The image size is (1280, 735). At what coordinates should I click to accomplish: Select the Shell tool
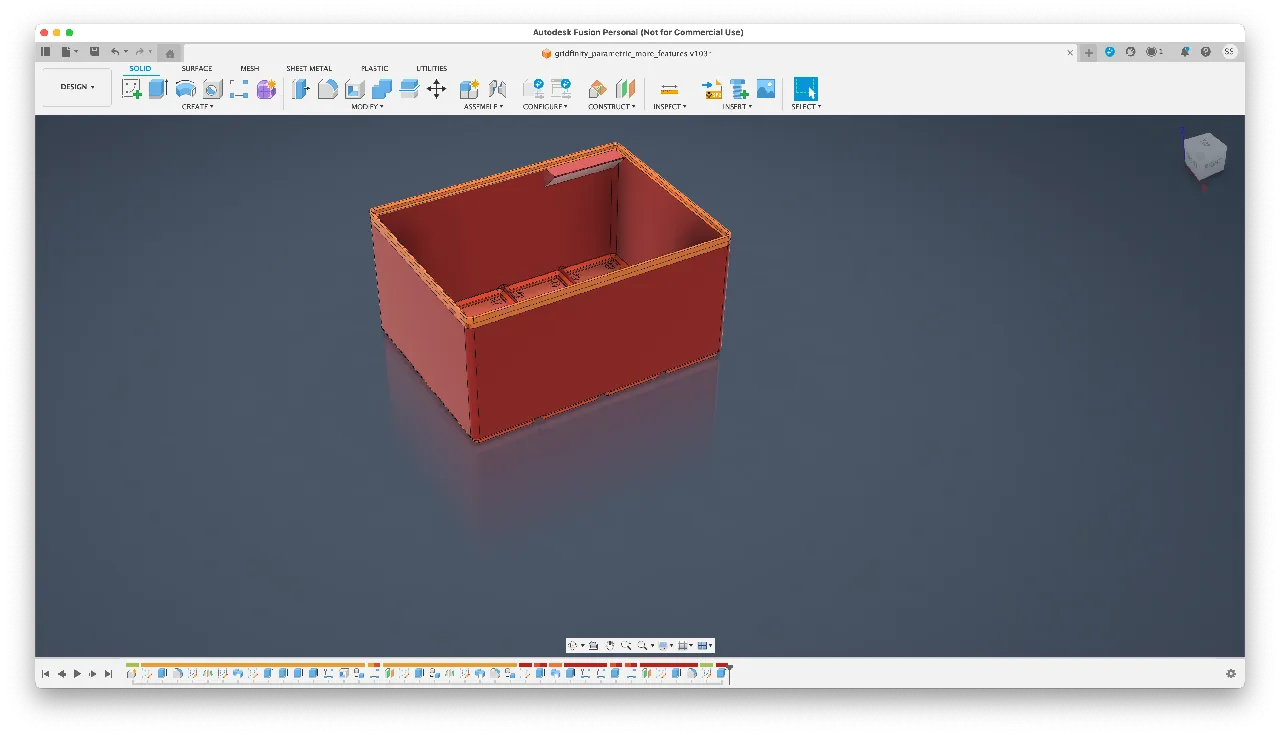click(x=354, y=89)
